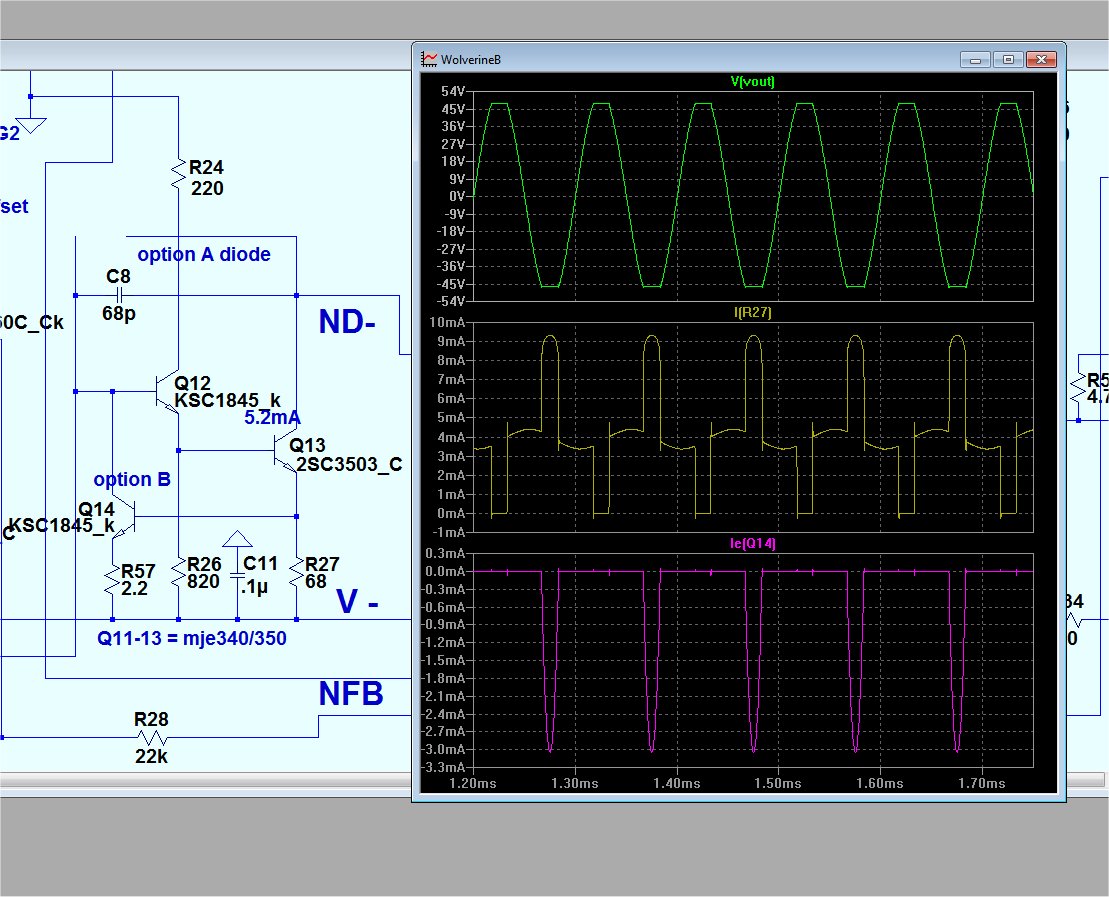Click the 0.0mA axis label in Ie(Q14) pane
Image resolution: width=1109 pixels, height=897 pixels.
(x=445, y=572)
